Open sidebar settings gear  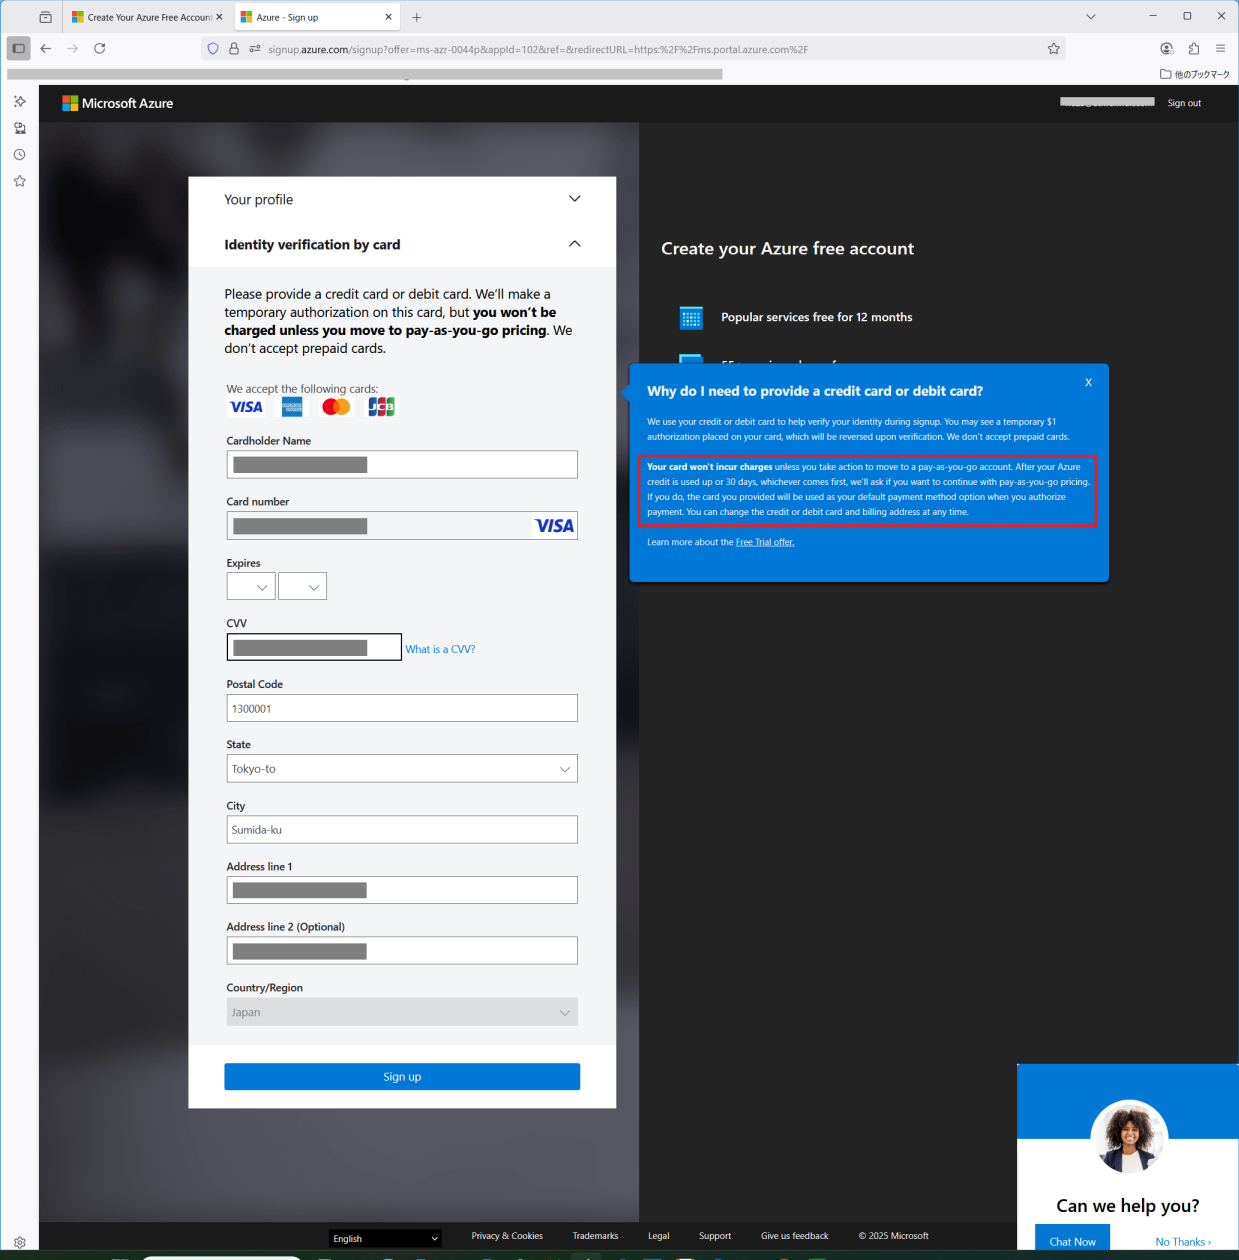click(x=19, y=1242)
